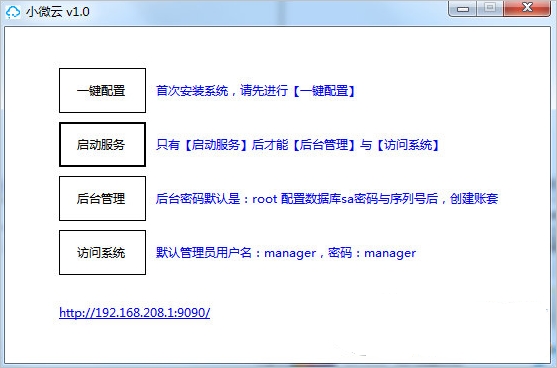Select the text 首次安装系统，请先进行【一键配置】

tap(256, 91)
